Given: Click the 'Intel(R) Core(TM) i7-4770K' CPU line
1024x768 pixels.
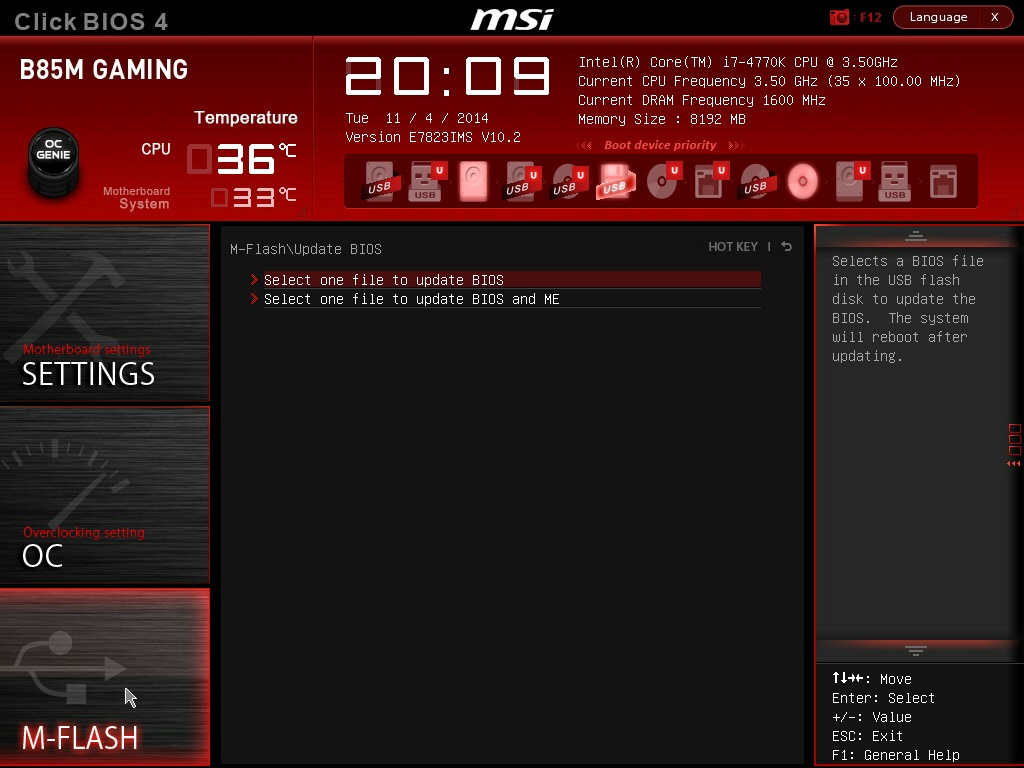Looking at the screenshot, I should (738, 62).
